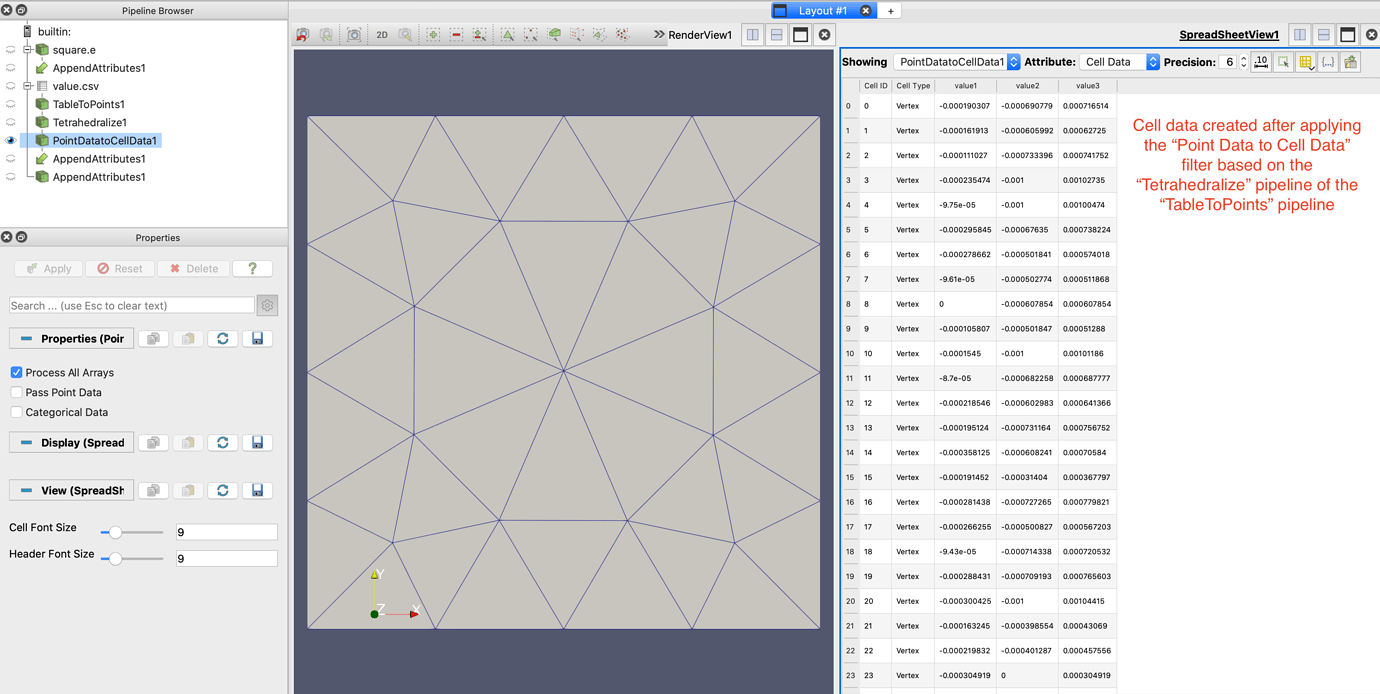Click the Reset button
The width and height of the screenshot is (1380, 694).
pos(120,269)
